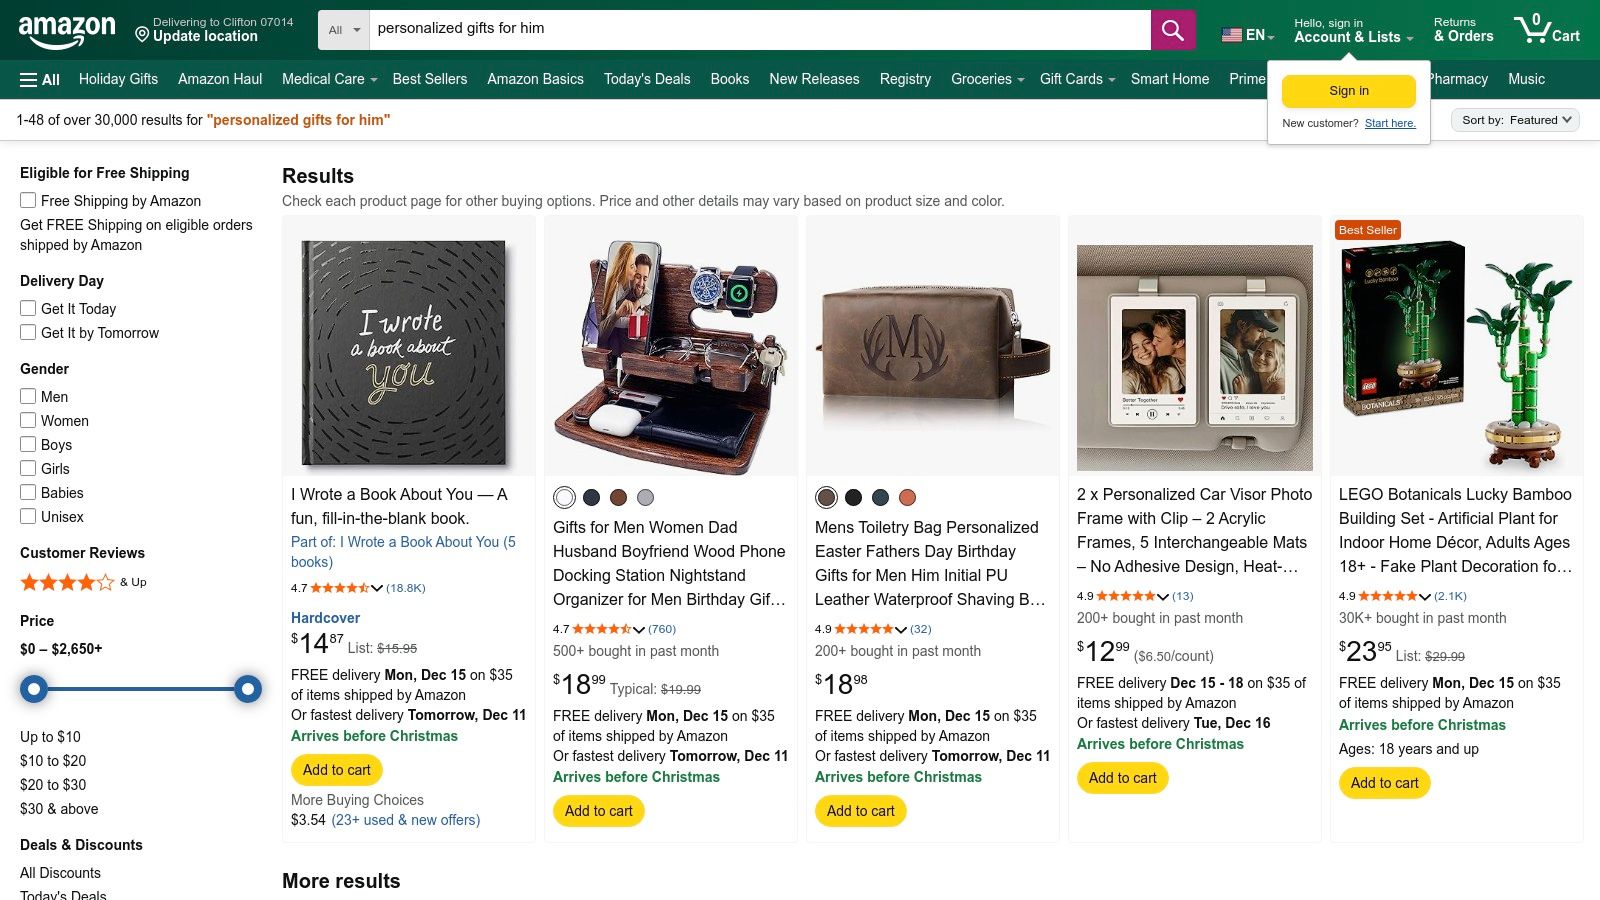This screenshot has width=1600, height=900.
Task: Add I Wrote a Book About You to cart
Action: pos(337,770)
